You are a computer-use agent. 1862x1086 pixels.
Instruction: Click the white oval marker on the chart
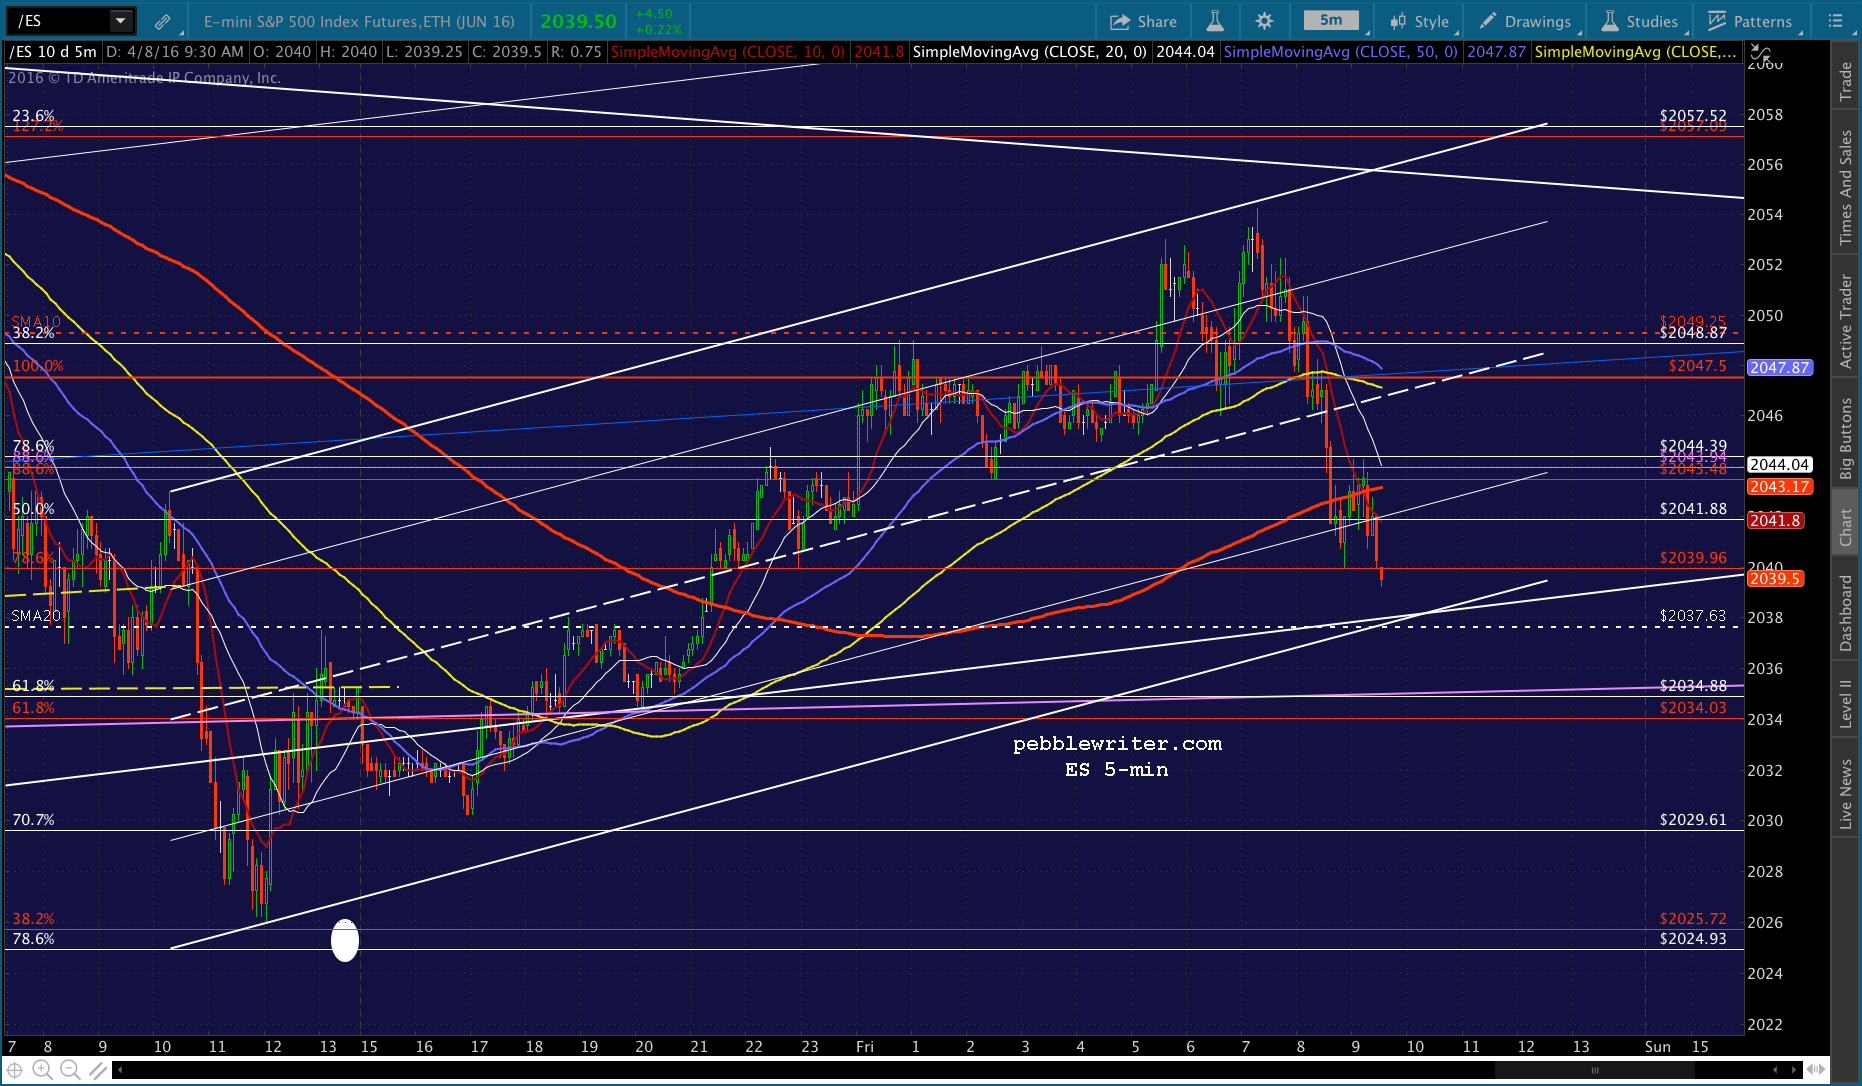(x=345, y=940)
